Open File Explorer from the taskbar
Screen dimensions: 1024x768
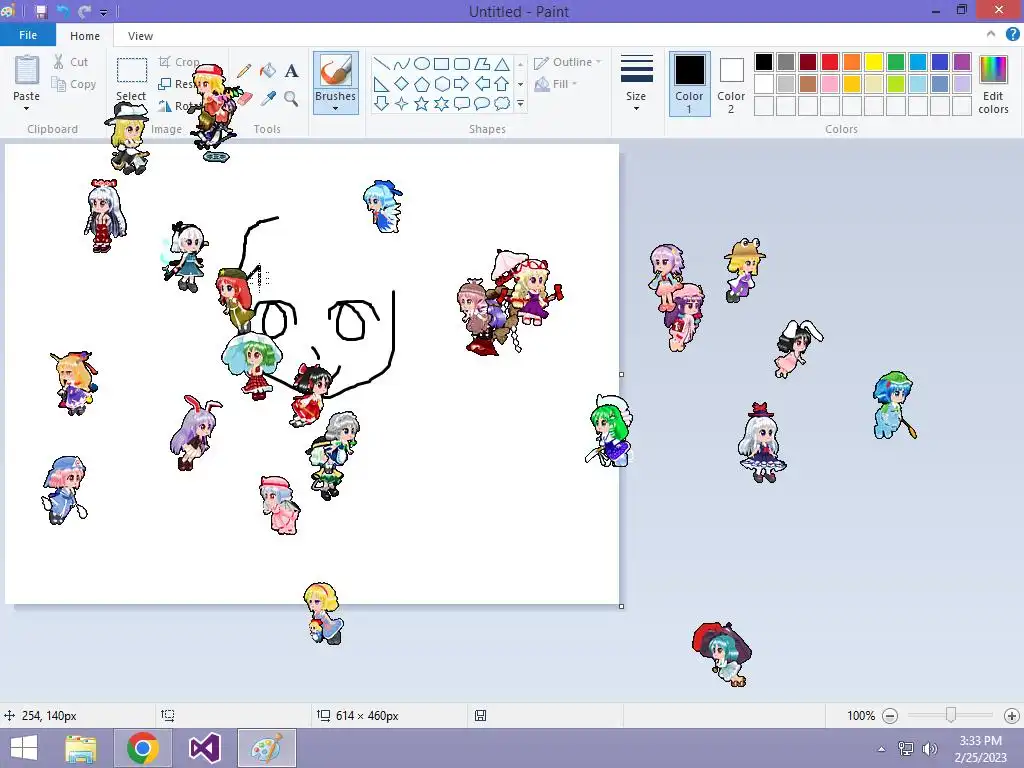pyautogui.click(x=81, y=748)
